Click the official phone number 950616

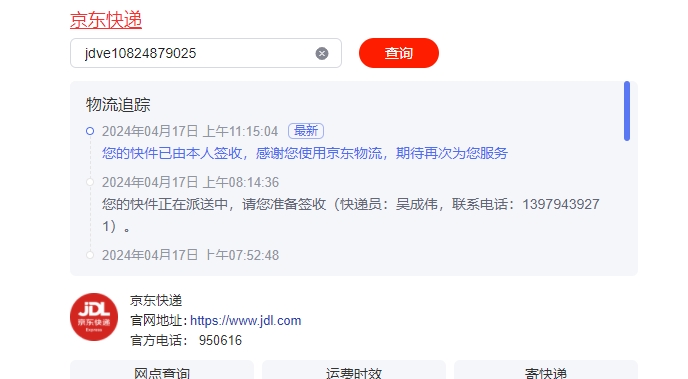(x=220, y=340)
